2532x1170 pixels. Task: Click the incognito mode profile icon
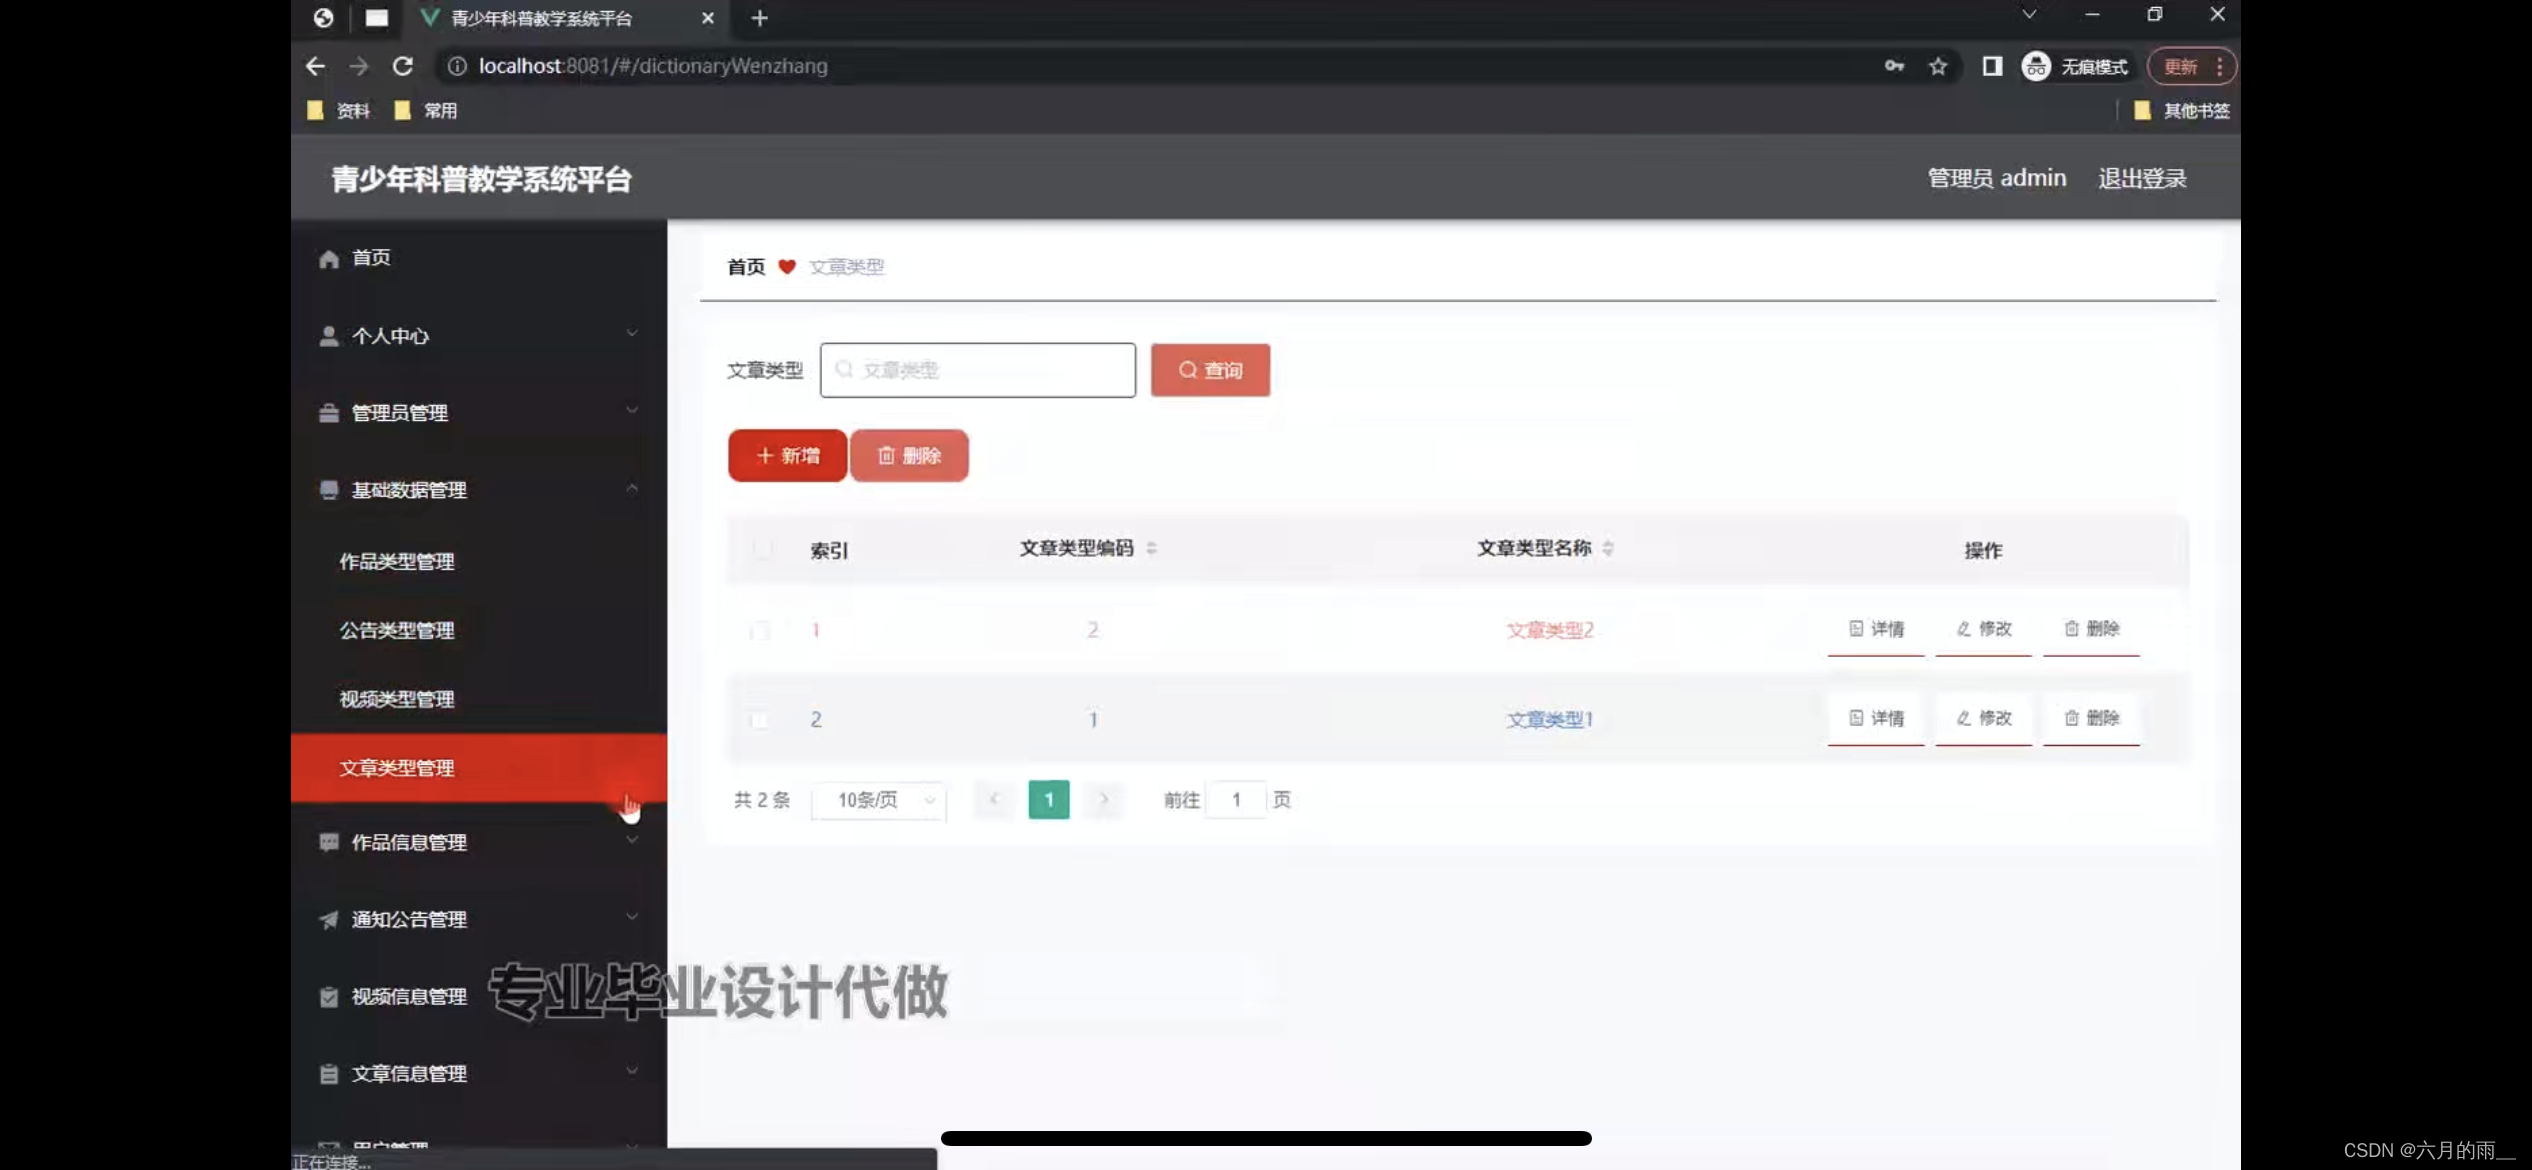[2036, 66]
